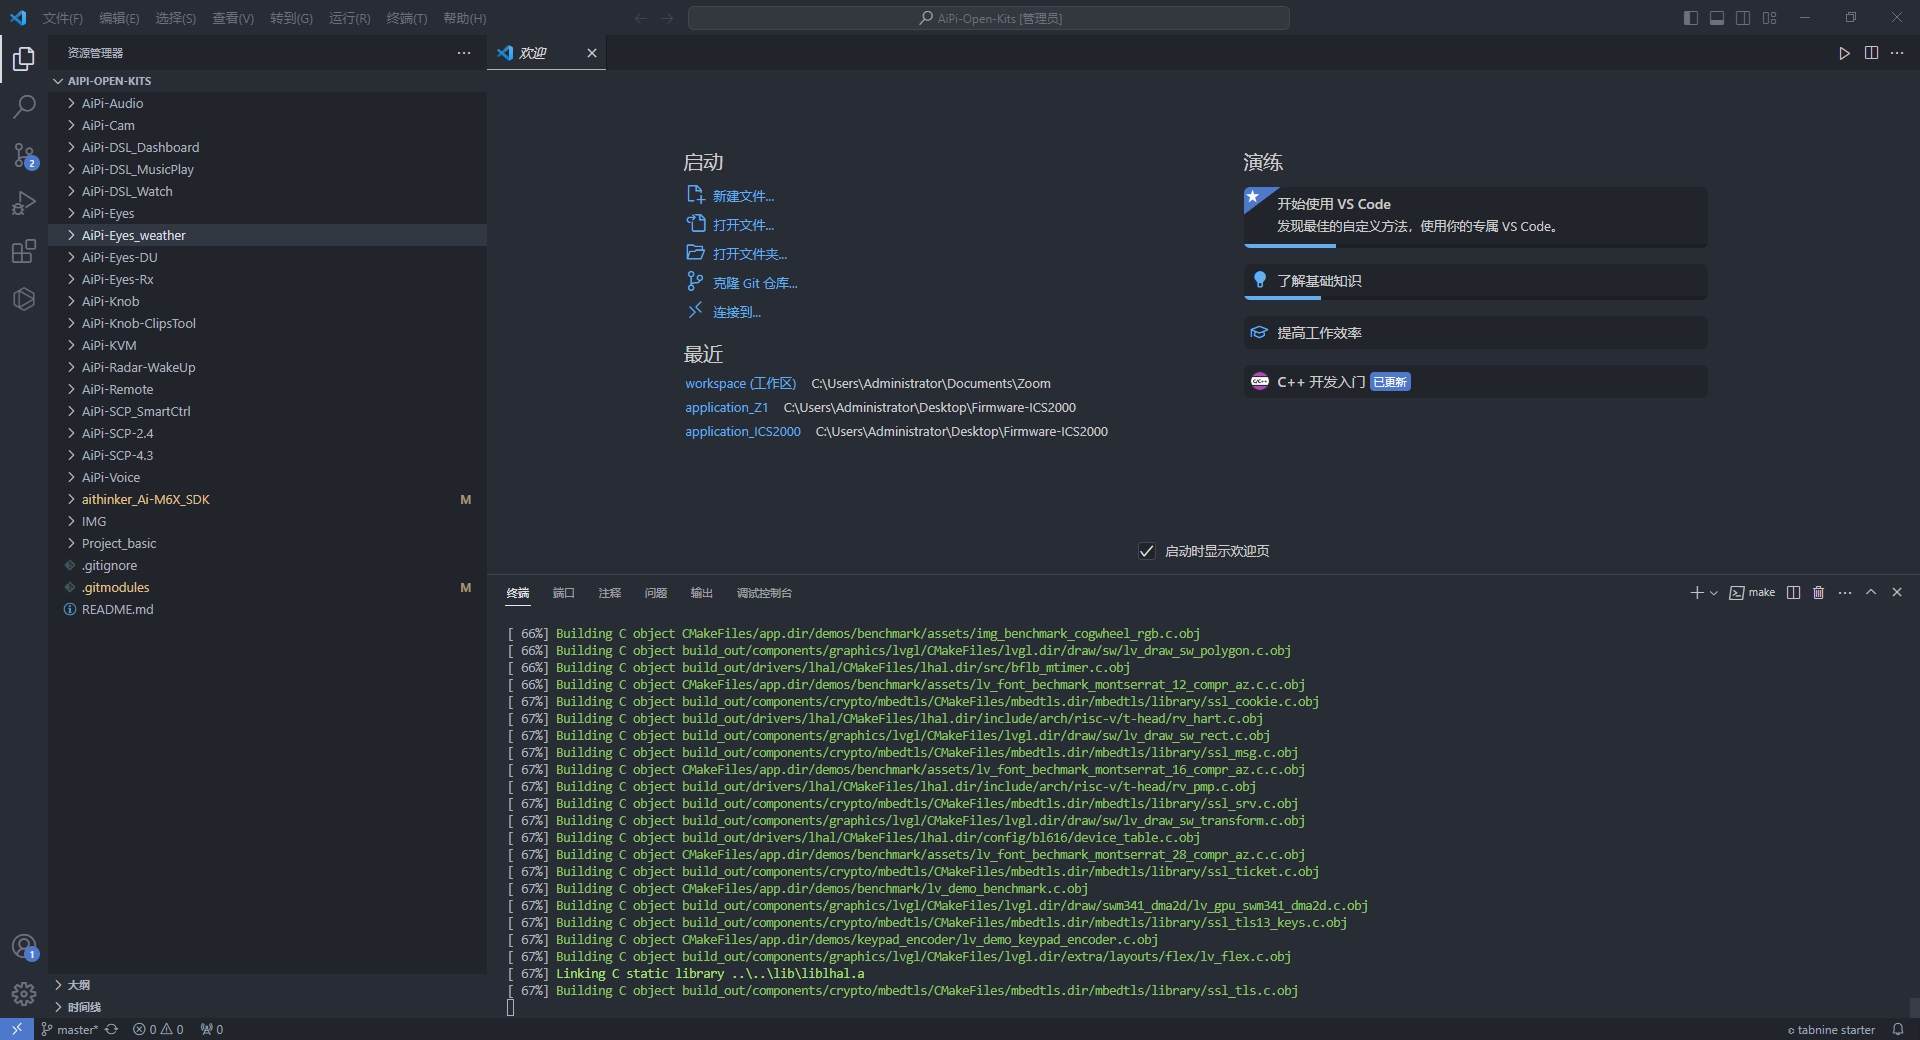
Task: Open the File menu
Action: (x=62, y=18)
